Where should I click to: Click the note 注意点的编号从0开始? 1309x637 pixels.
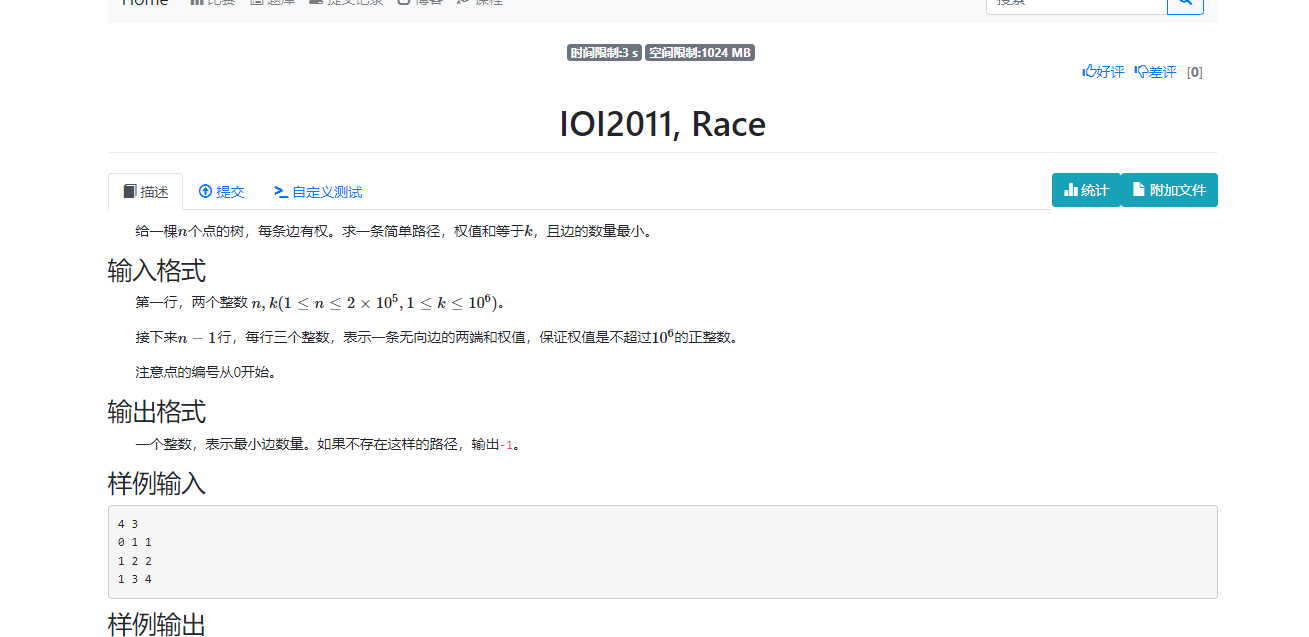[x=205, y=372]
